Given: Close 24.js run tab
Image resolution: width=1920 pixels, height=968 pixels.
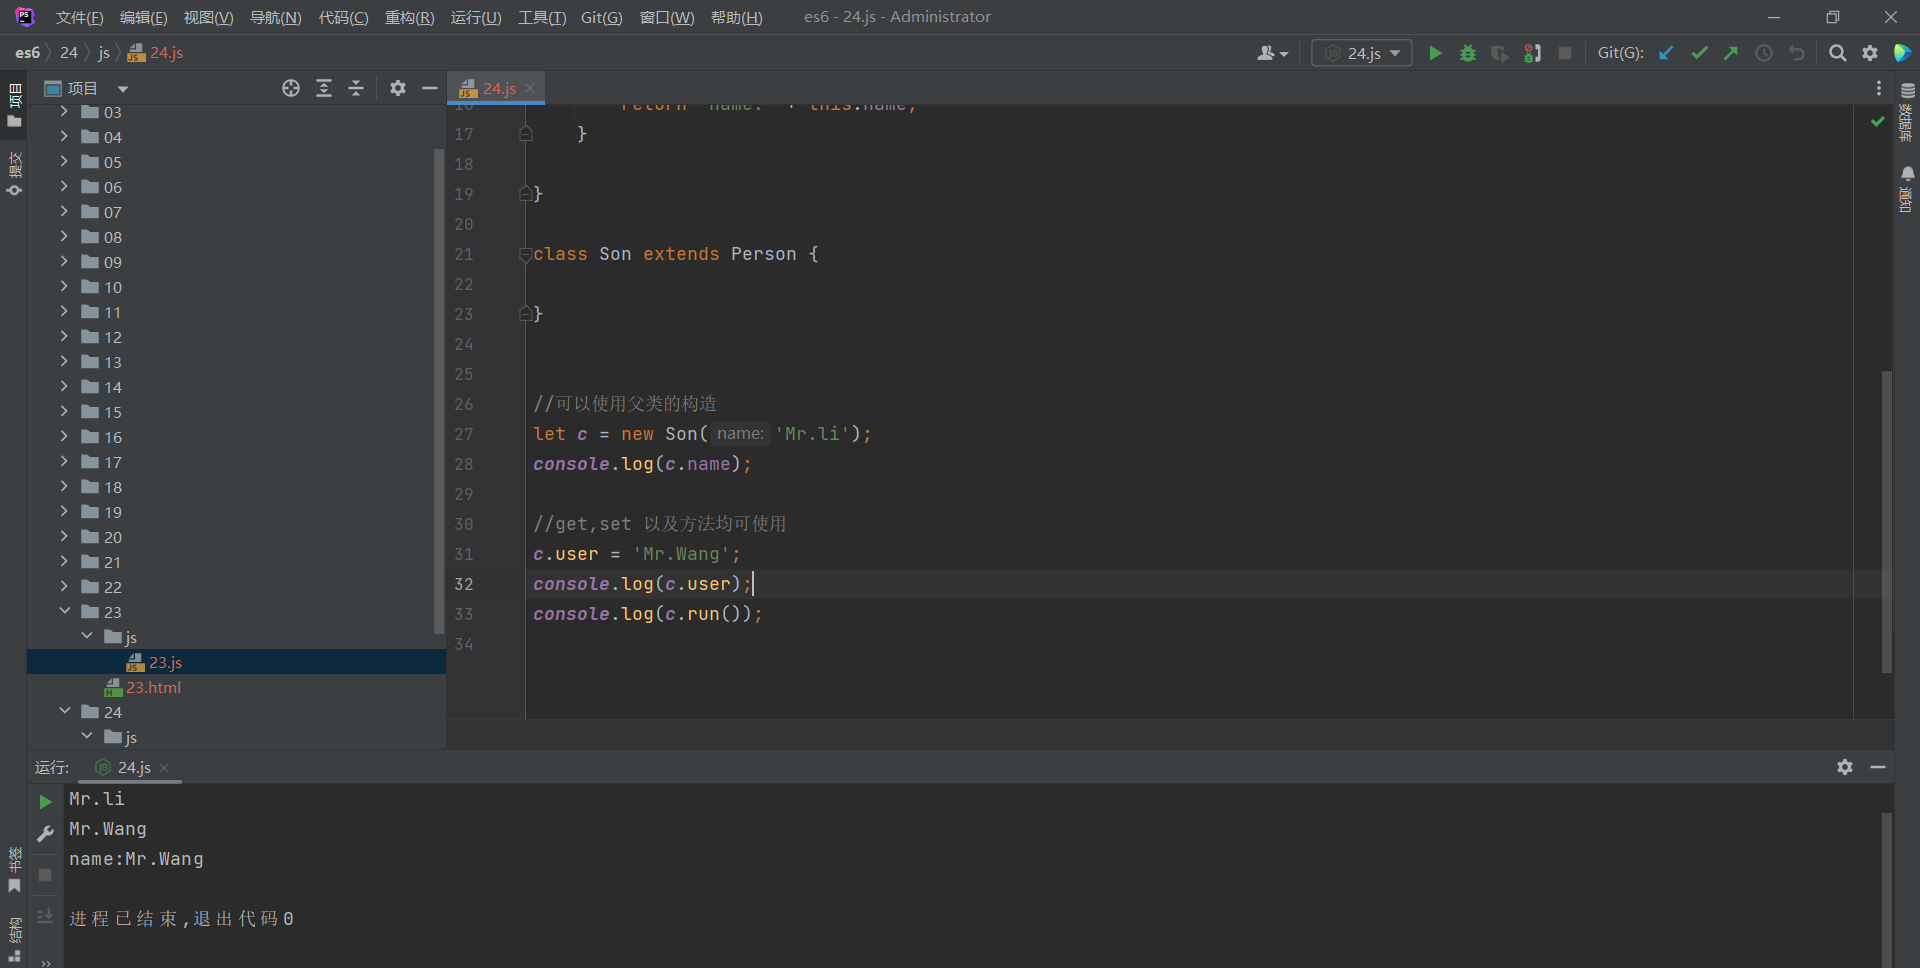Looking at the screenshot, I should click(x=164, y=767).
